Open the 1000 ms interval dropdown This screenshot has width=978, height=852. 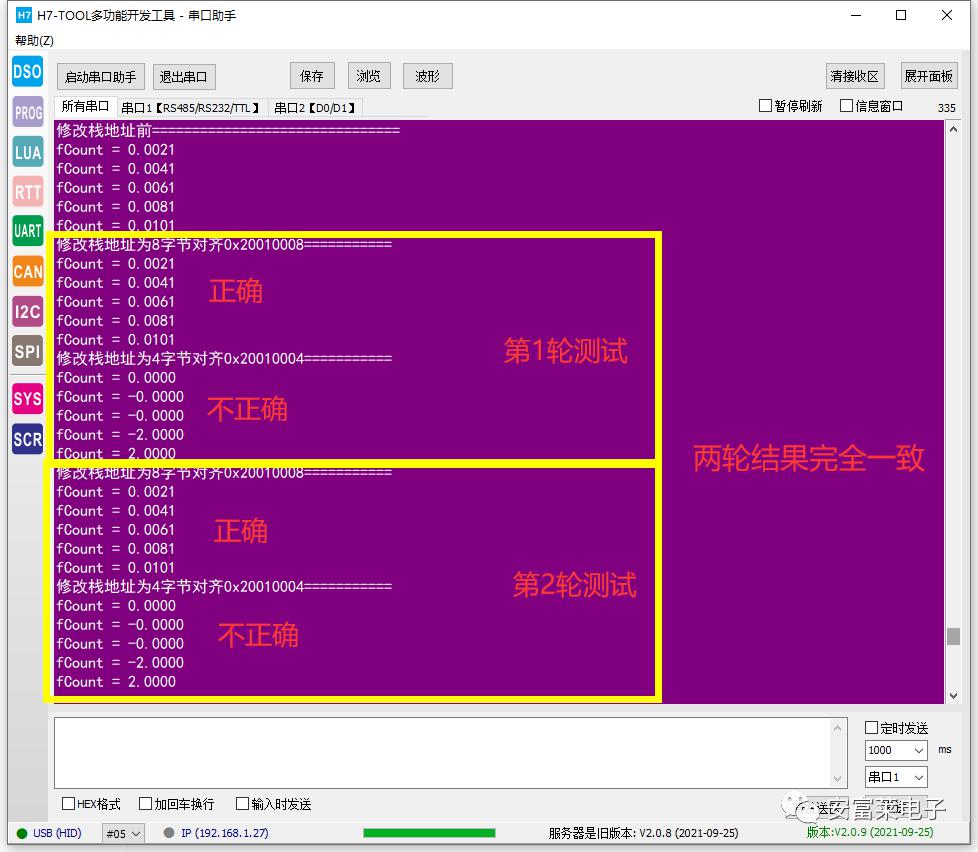pyautogui.click(x=896, y=750)
